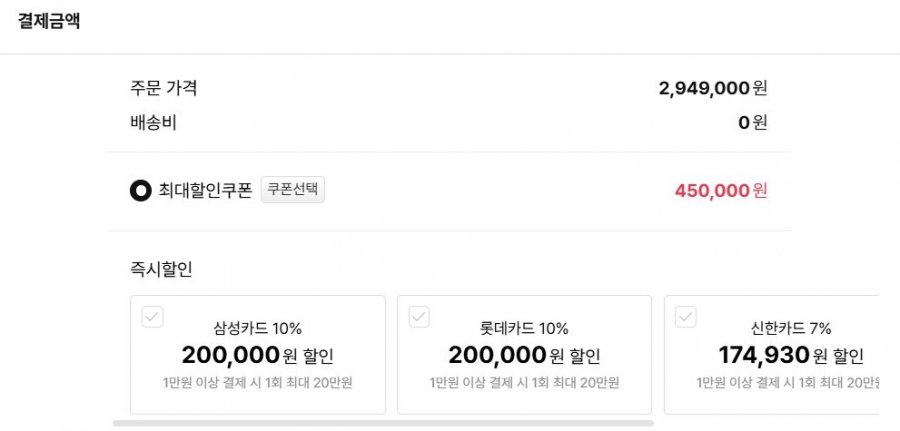
Task: Click 롯데카드's 200,000원 할인 amount
Action: coord(524,355)
